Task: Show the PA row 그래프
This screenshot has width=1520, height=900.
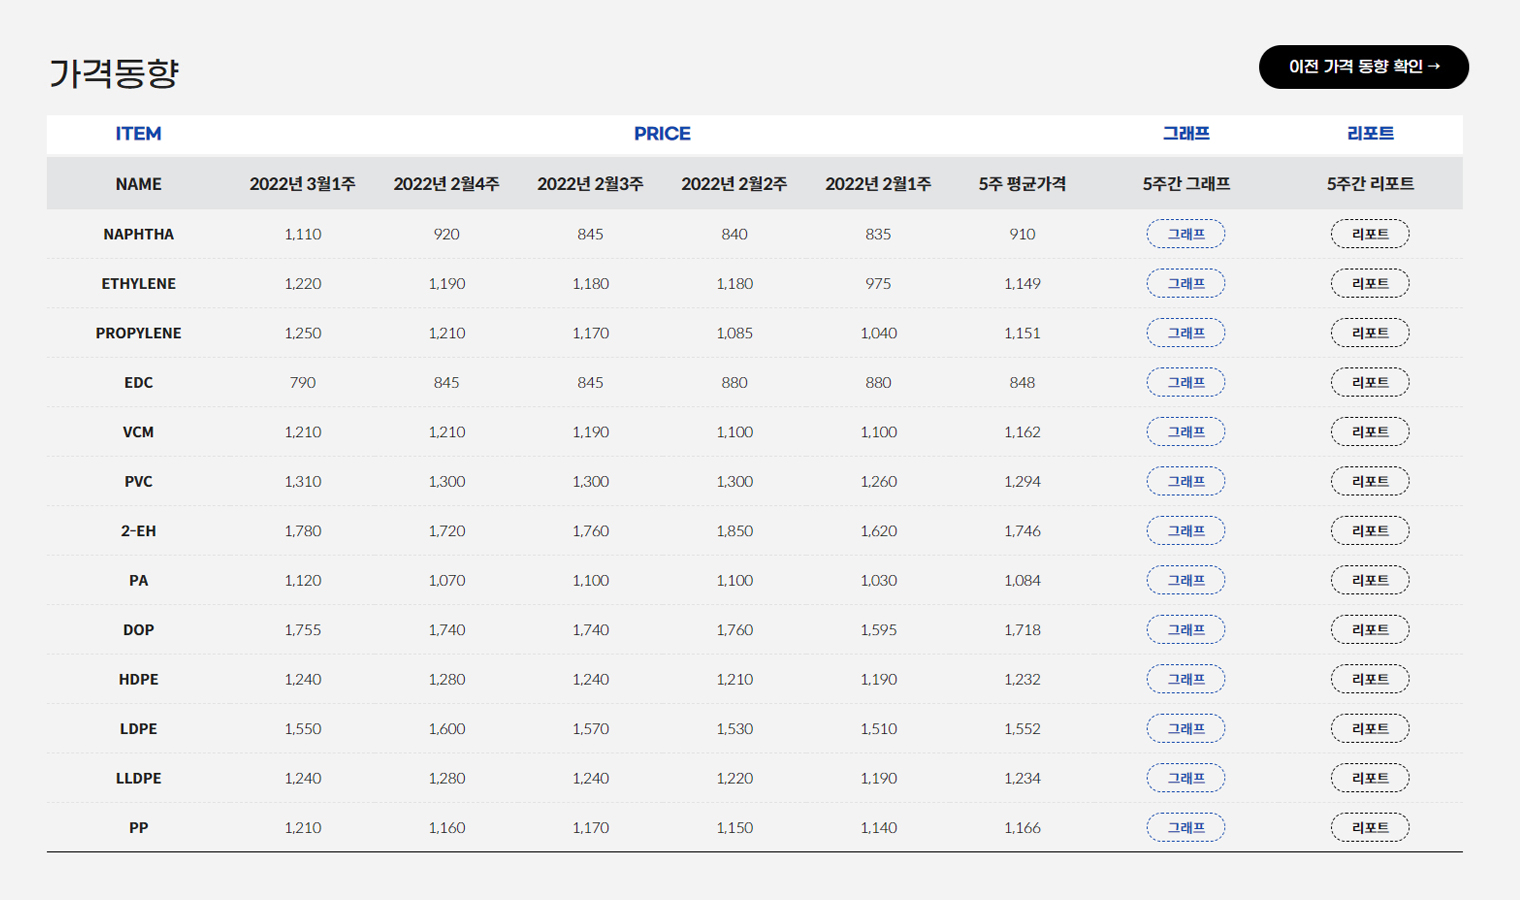Action: point(1186,580)
